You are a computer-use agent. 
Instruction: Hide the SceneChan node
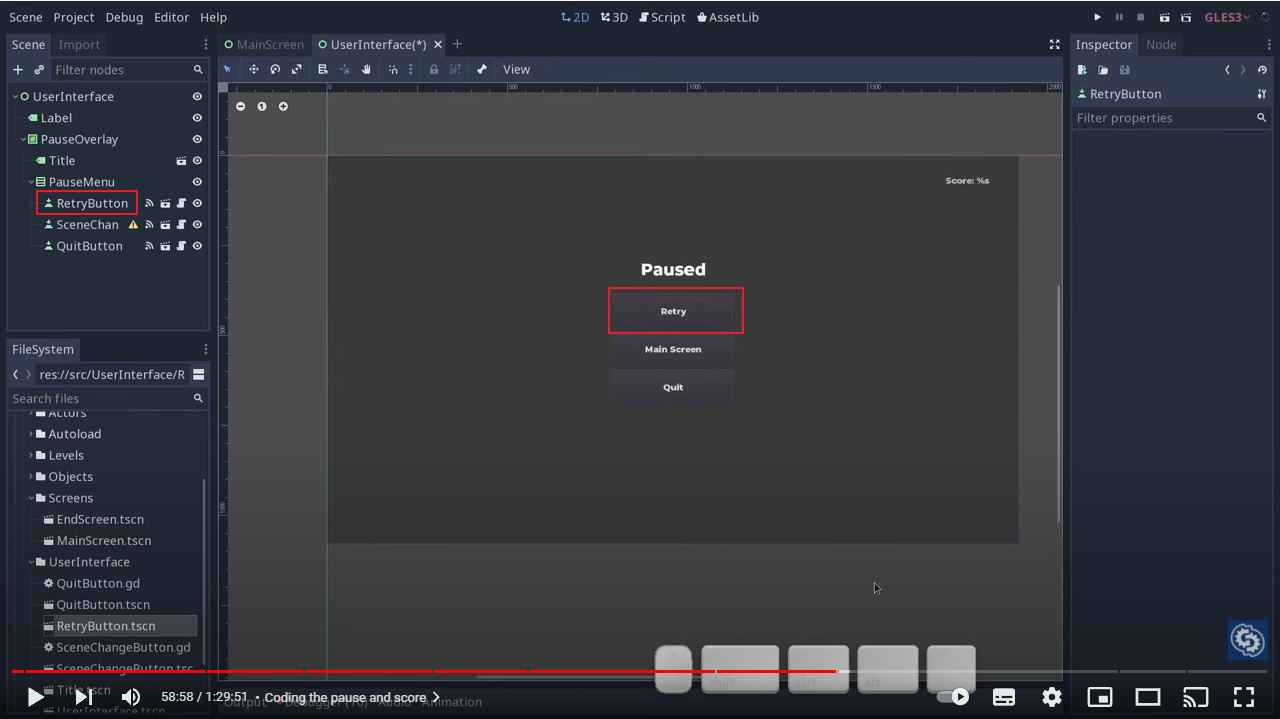point(197,225)
